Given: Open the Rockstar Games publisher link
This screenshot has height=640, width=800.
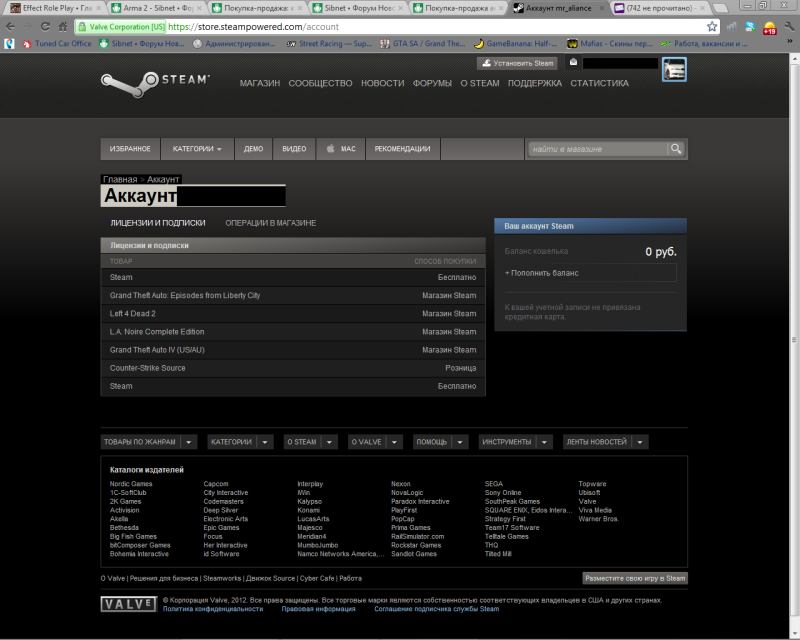Looking at the screenshot, I should [416, 545].
